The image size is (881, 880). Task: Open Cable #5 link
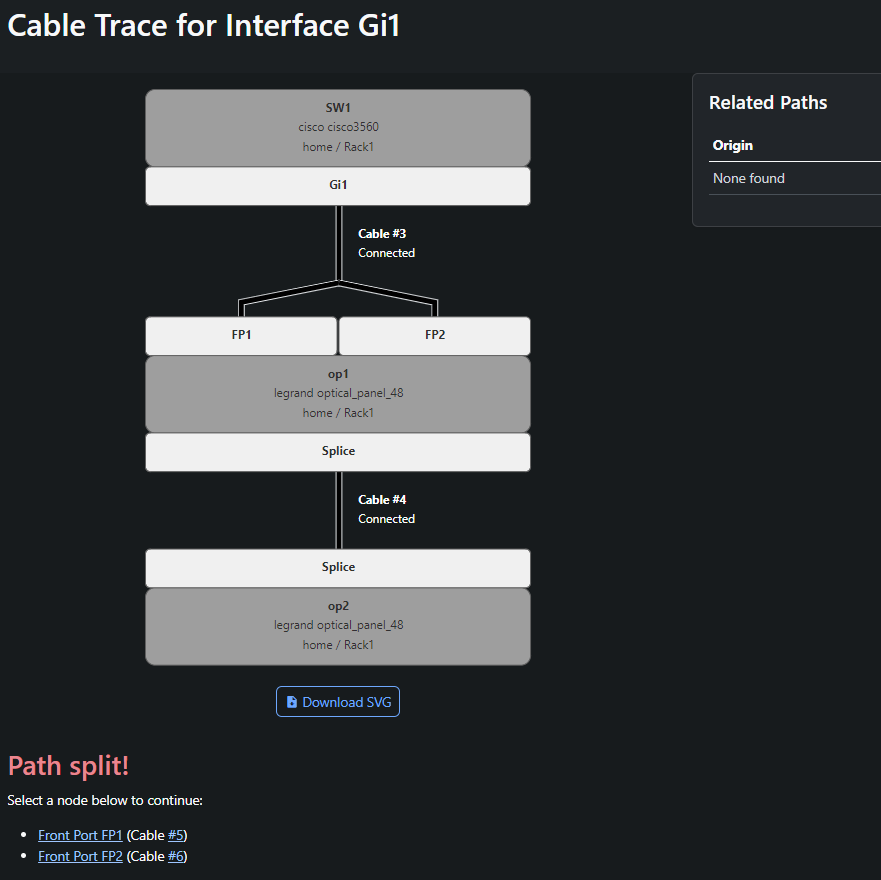click(175, 835)
